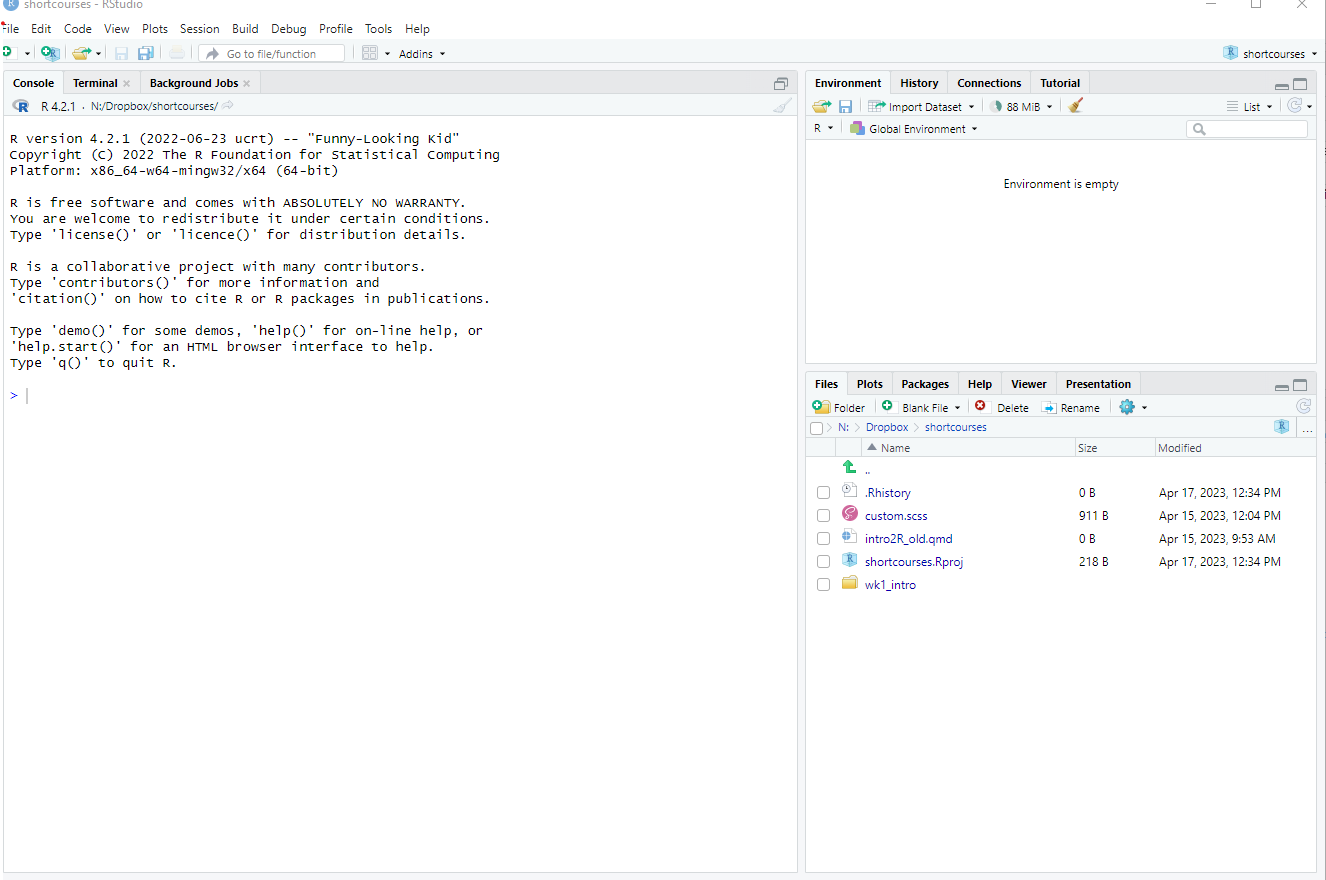Sort files by Modified column header
The image size is (1326, 880).
coord(1179,448)
